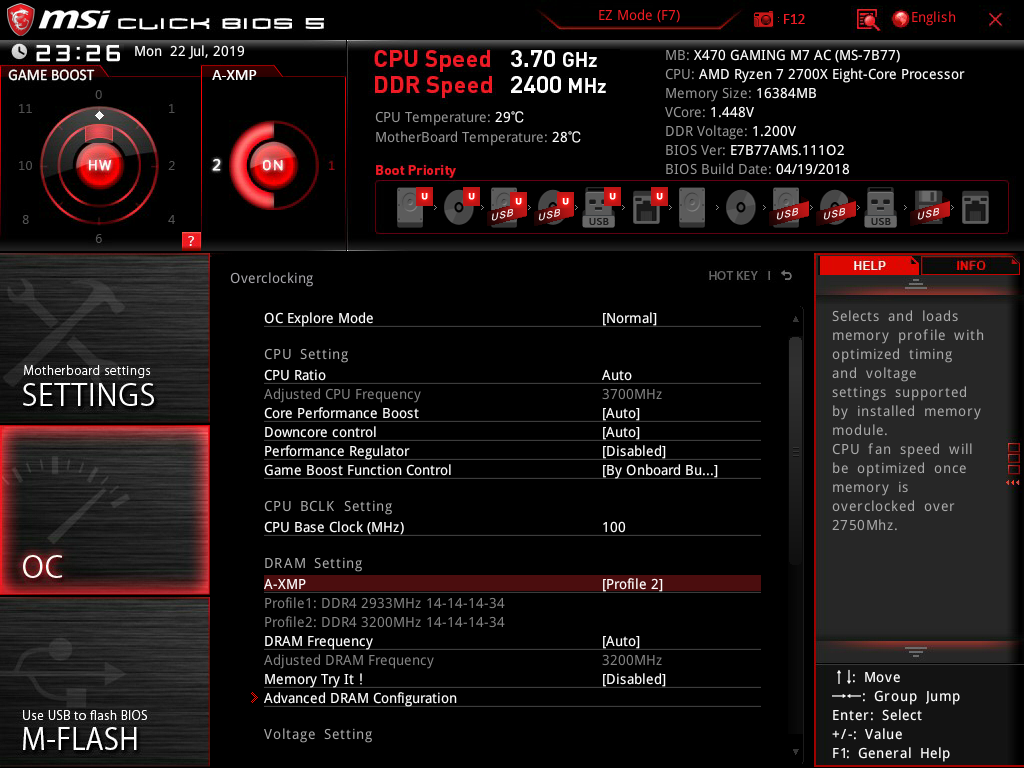
Task: Select the USB CD/DVD UEFI boot icon
Action: (x=555, y=208)
